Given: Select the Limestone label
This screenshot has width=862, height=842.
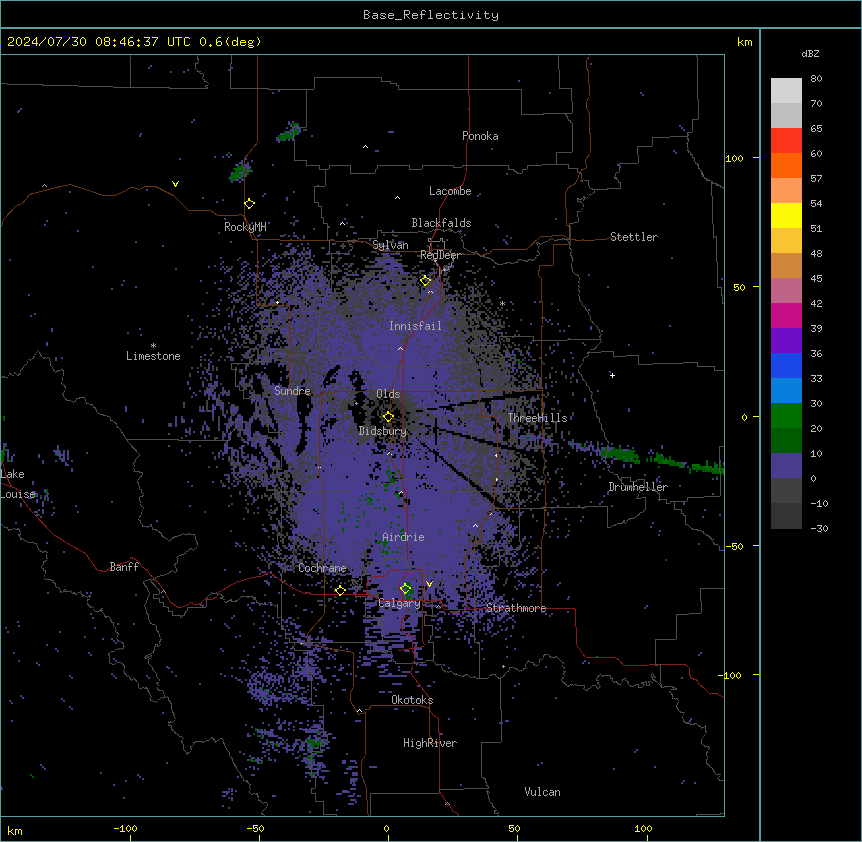Looking at the screenshot, I should coord(153,356).
